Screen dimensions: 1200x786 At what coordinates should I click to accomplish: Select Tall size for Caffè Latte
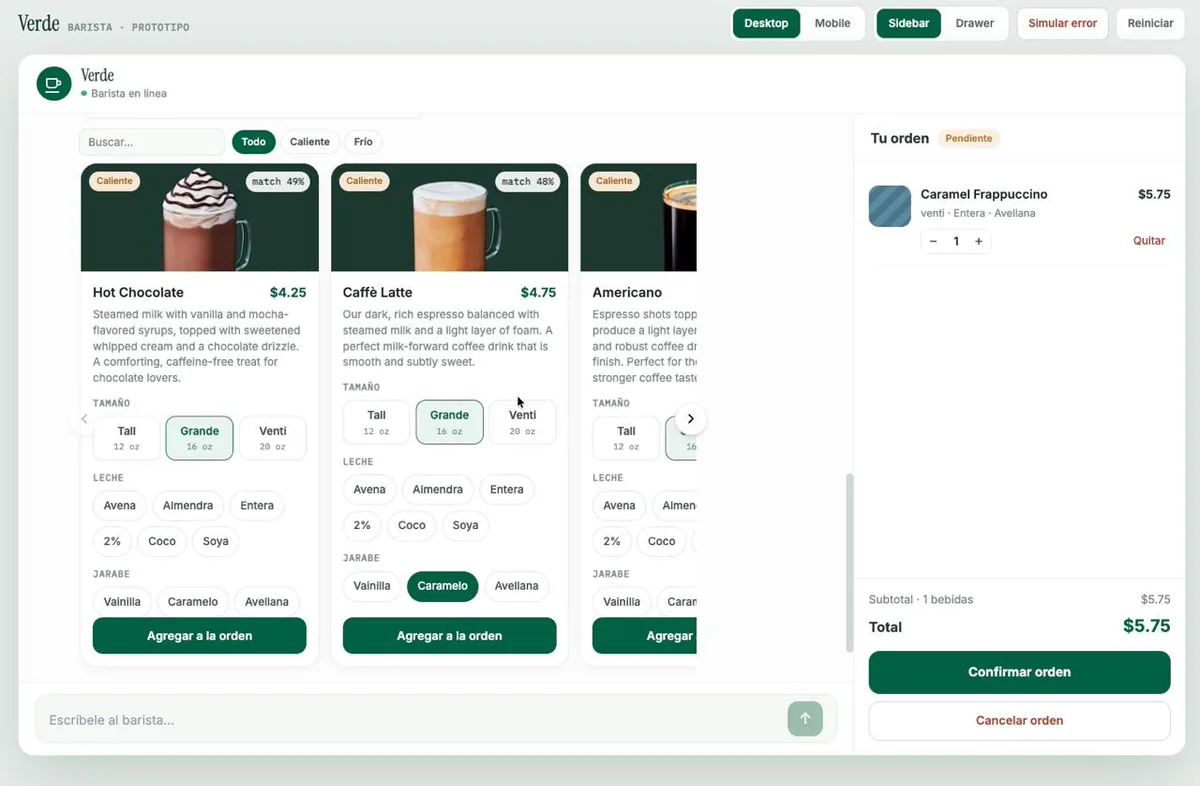click(376, 422)
